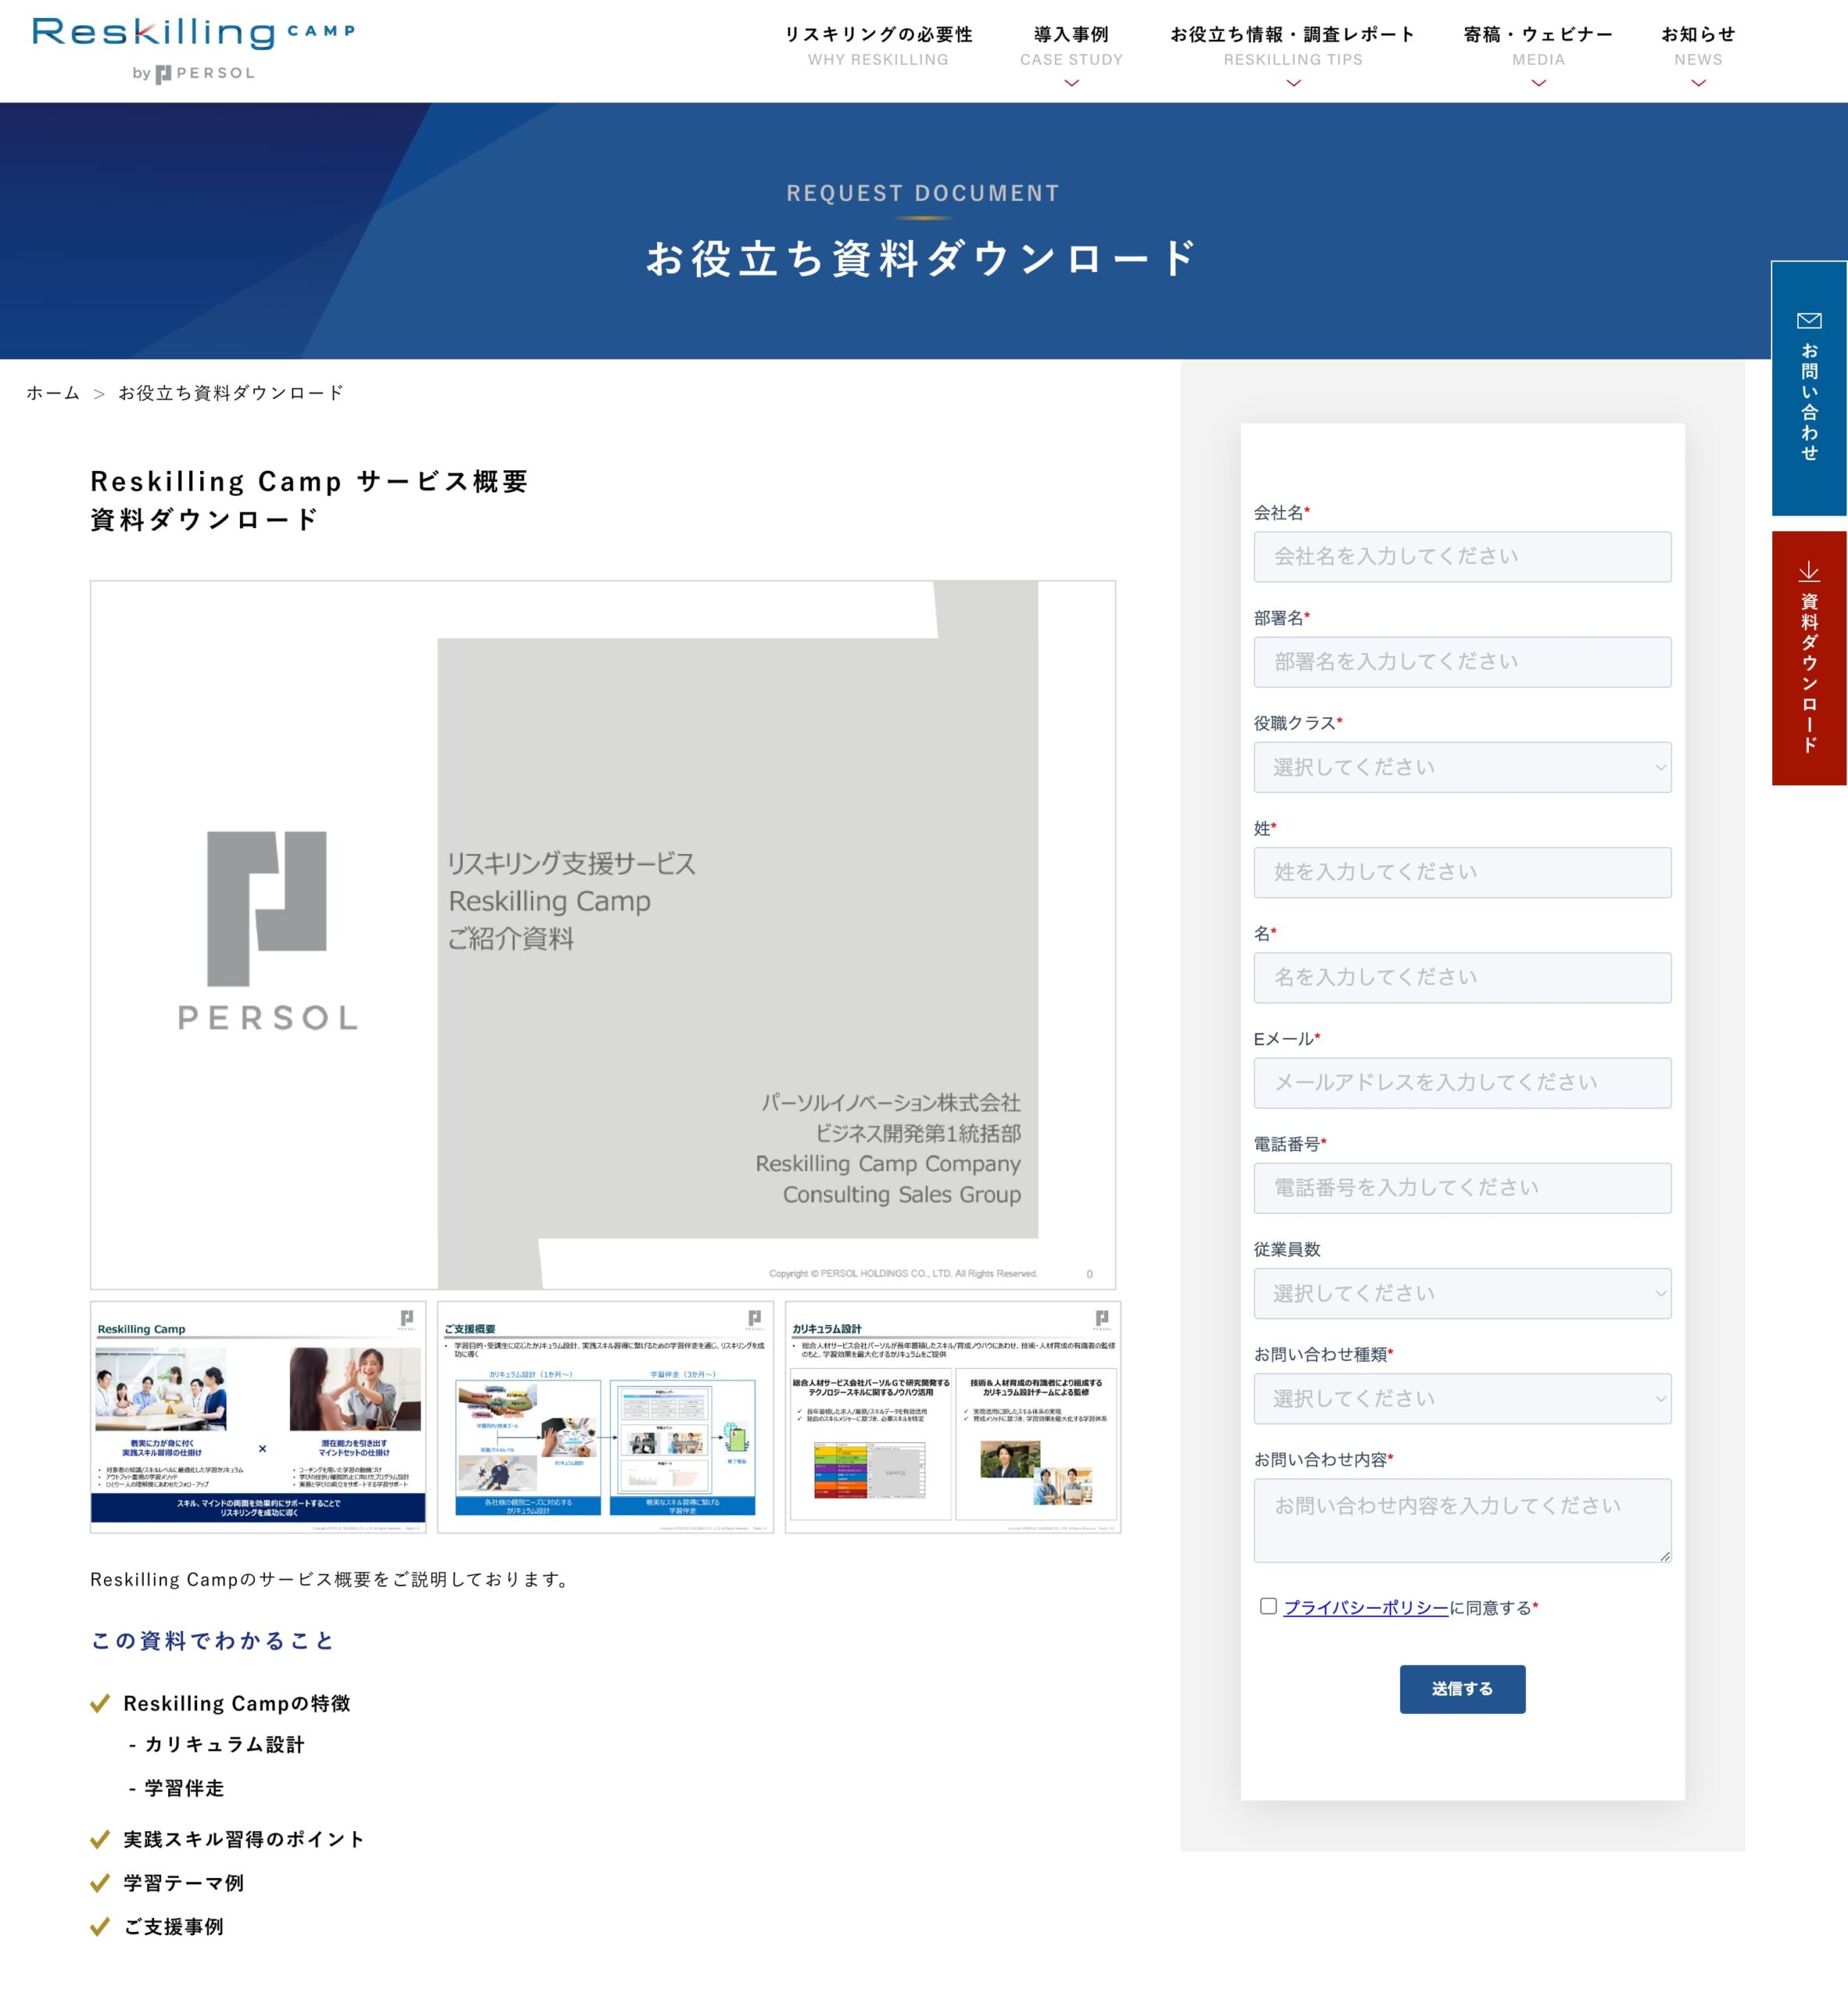Expand the chevron under NEWS
The width and height of the screenshot is (1848, 2000).
pos(1698,83)
